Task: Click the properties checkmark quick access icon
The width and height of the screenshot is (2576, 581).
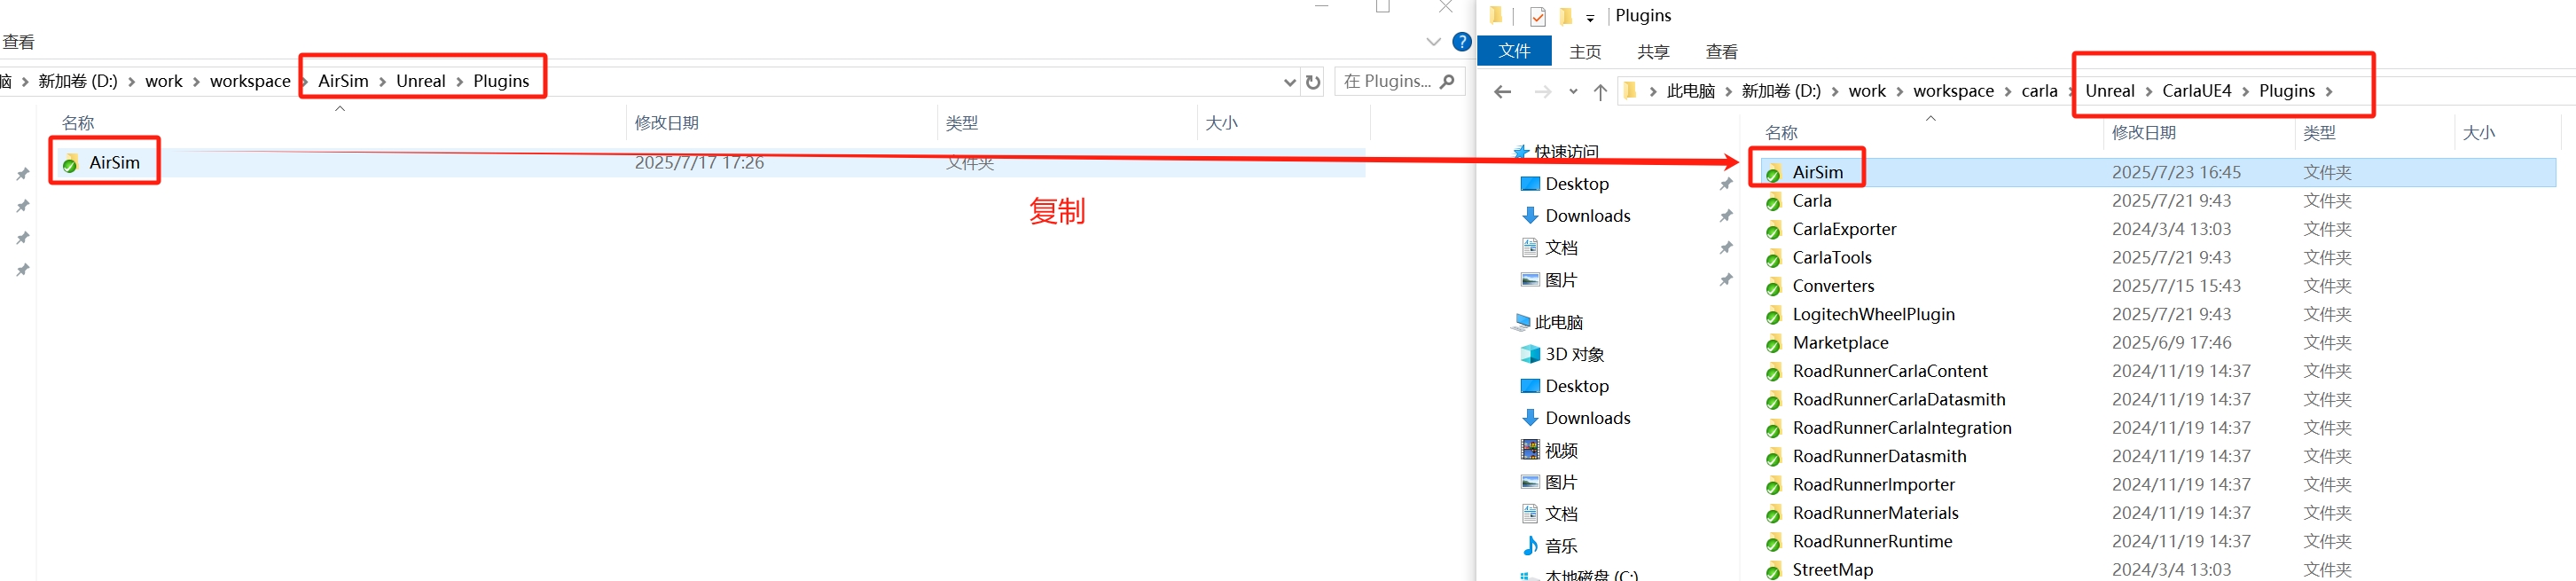Action: point(1538,16)
